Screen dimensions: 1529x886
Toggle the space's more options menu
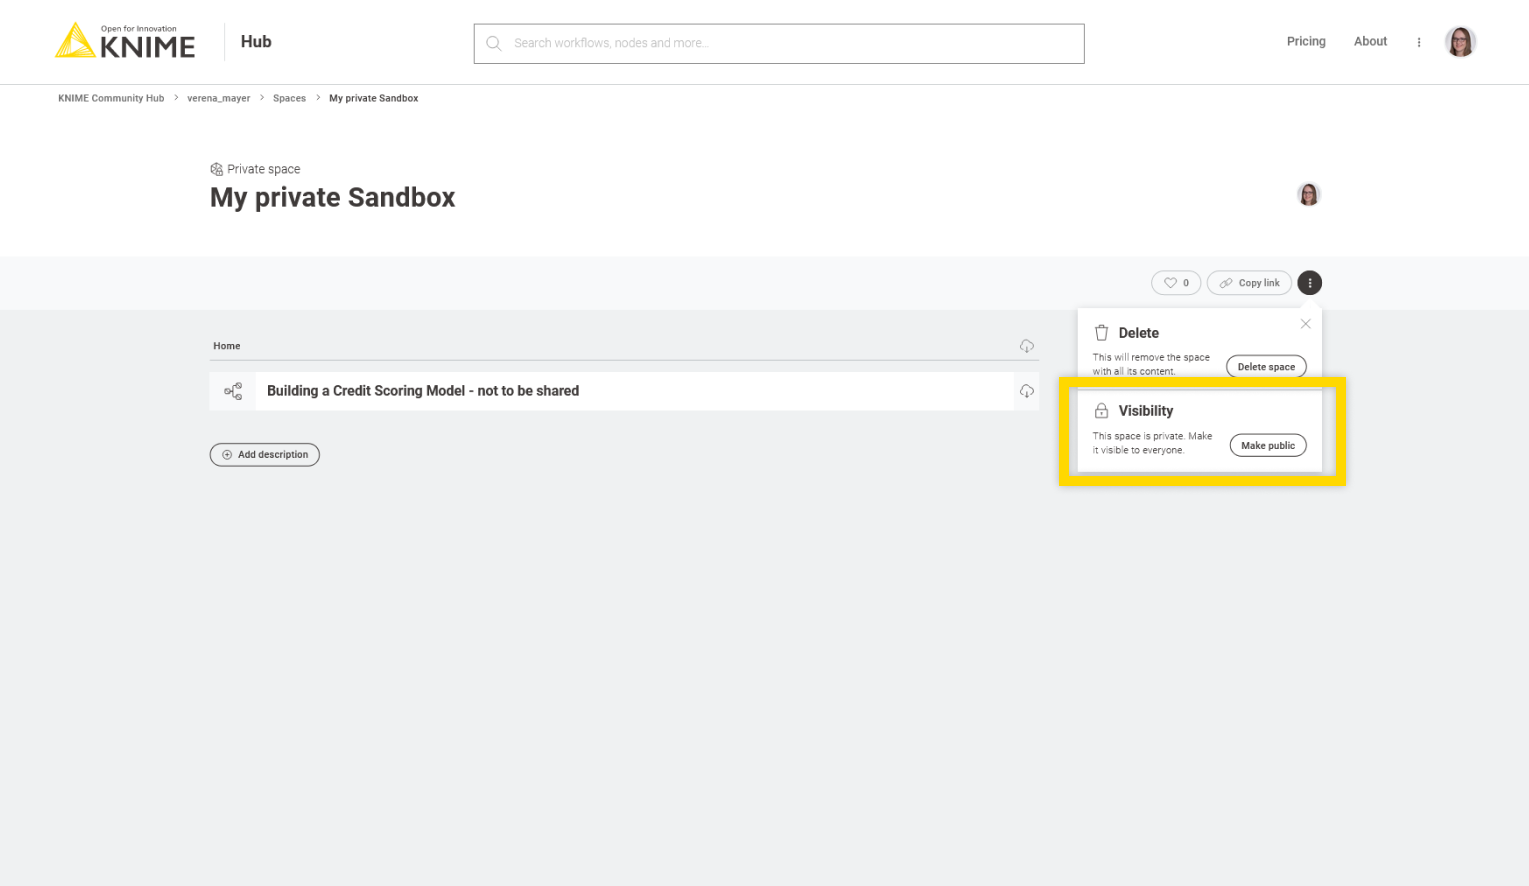(x=1309, y=283)
